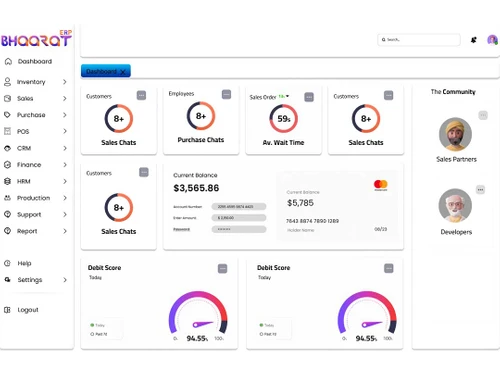Select Today option in right Debit Score legend
This screenshot has height=375, width=500.
click(x=267, y=325)
